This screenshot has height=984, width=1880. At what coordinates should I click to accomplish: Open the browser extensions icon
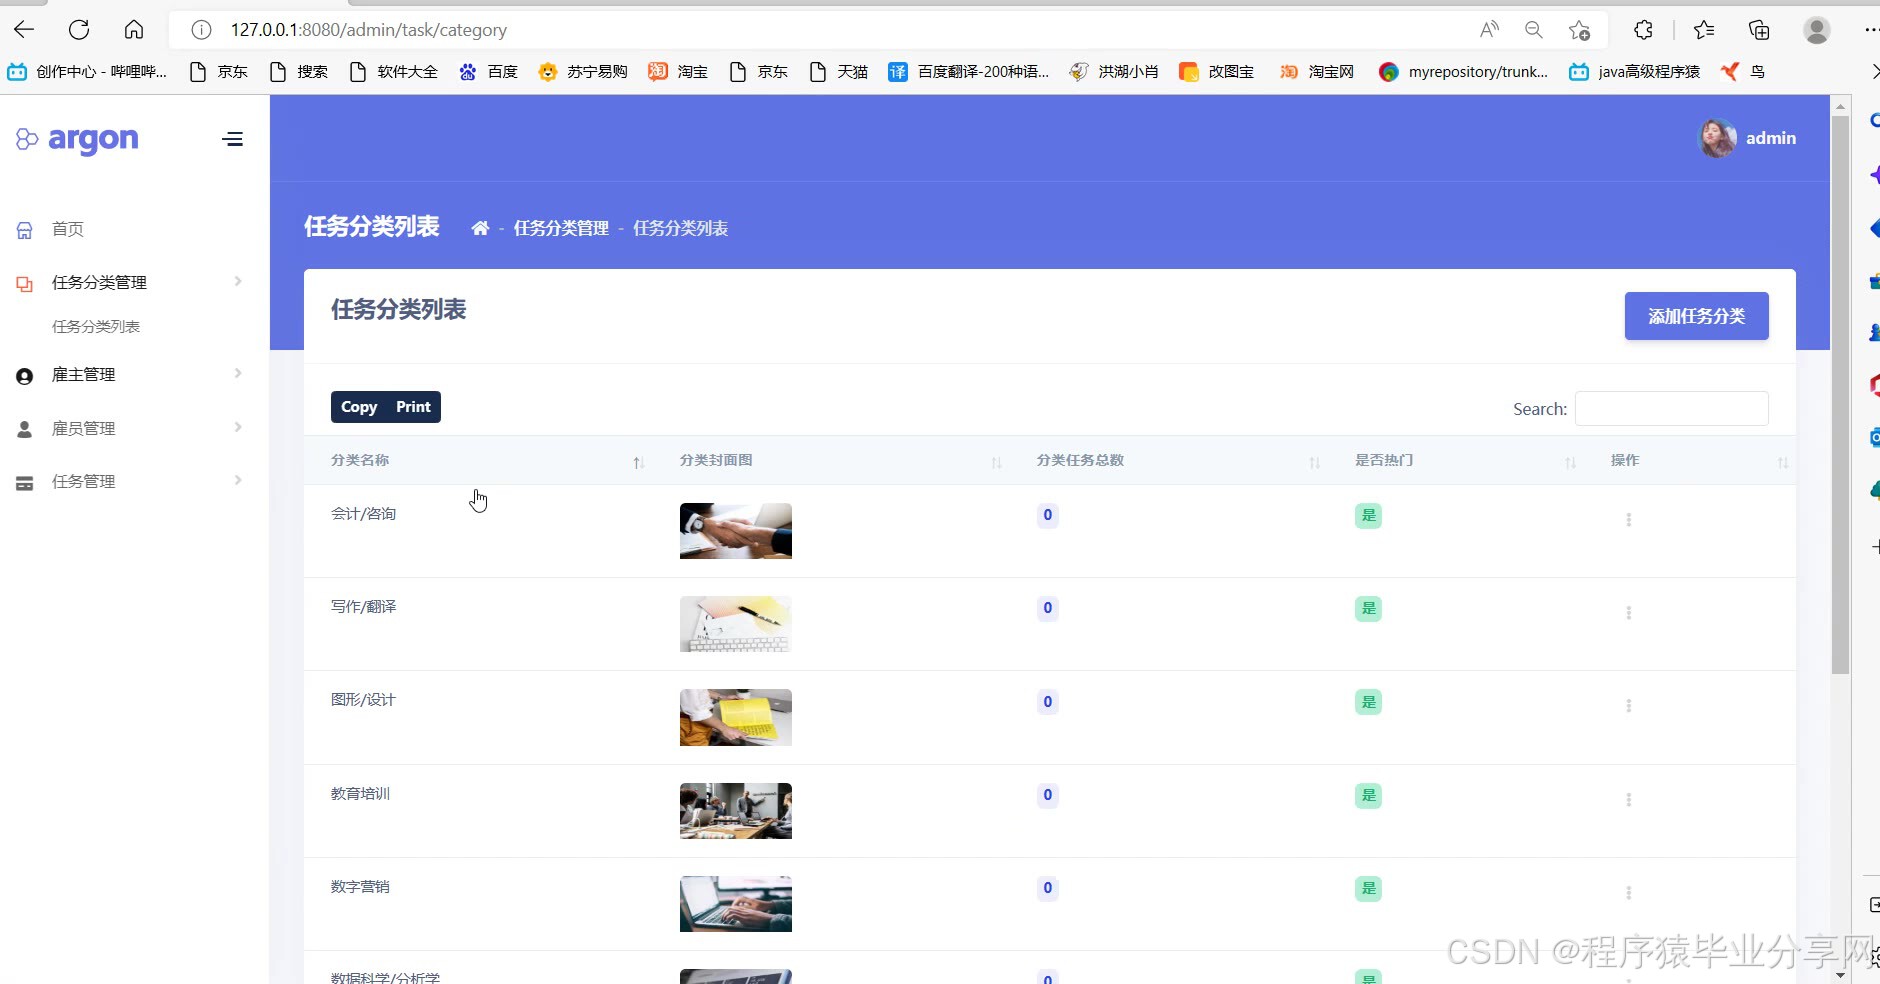tap(1643, 30)
